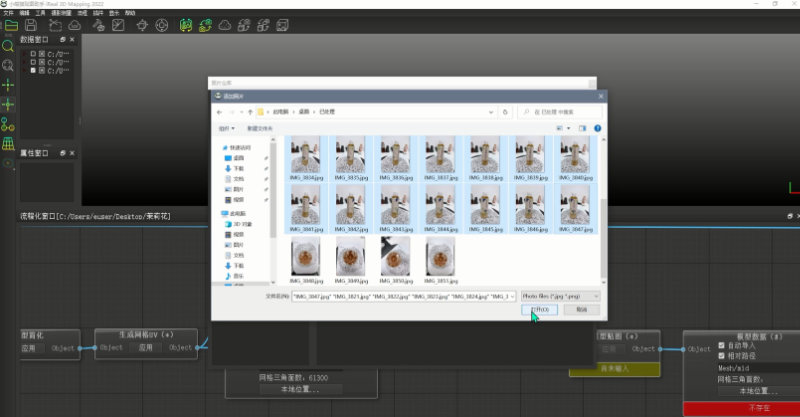Float the 属性窗口 panel using its undock icon
The image size is (800, 417).
[x=63, y=153]
